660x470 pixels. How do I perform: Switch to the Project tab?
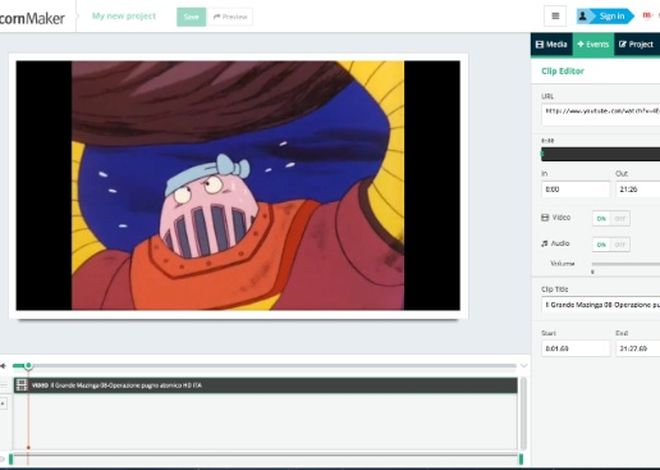tap(637, 44)
